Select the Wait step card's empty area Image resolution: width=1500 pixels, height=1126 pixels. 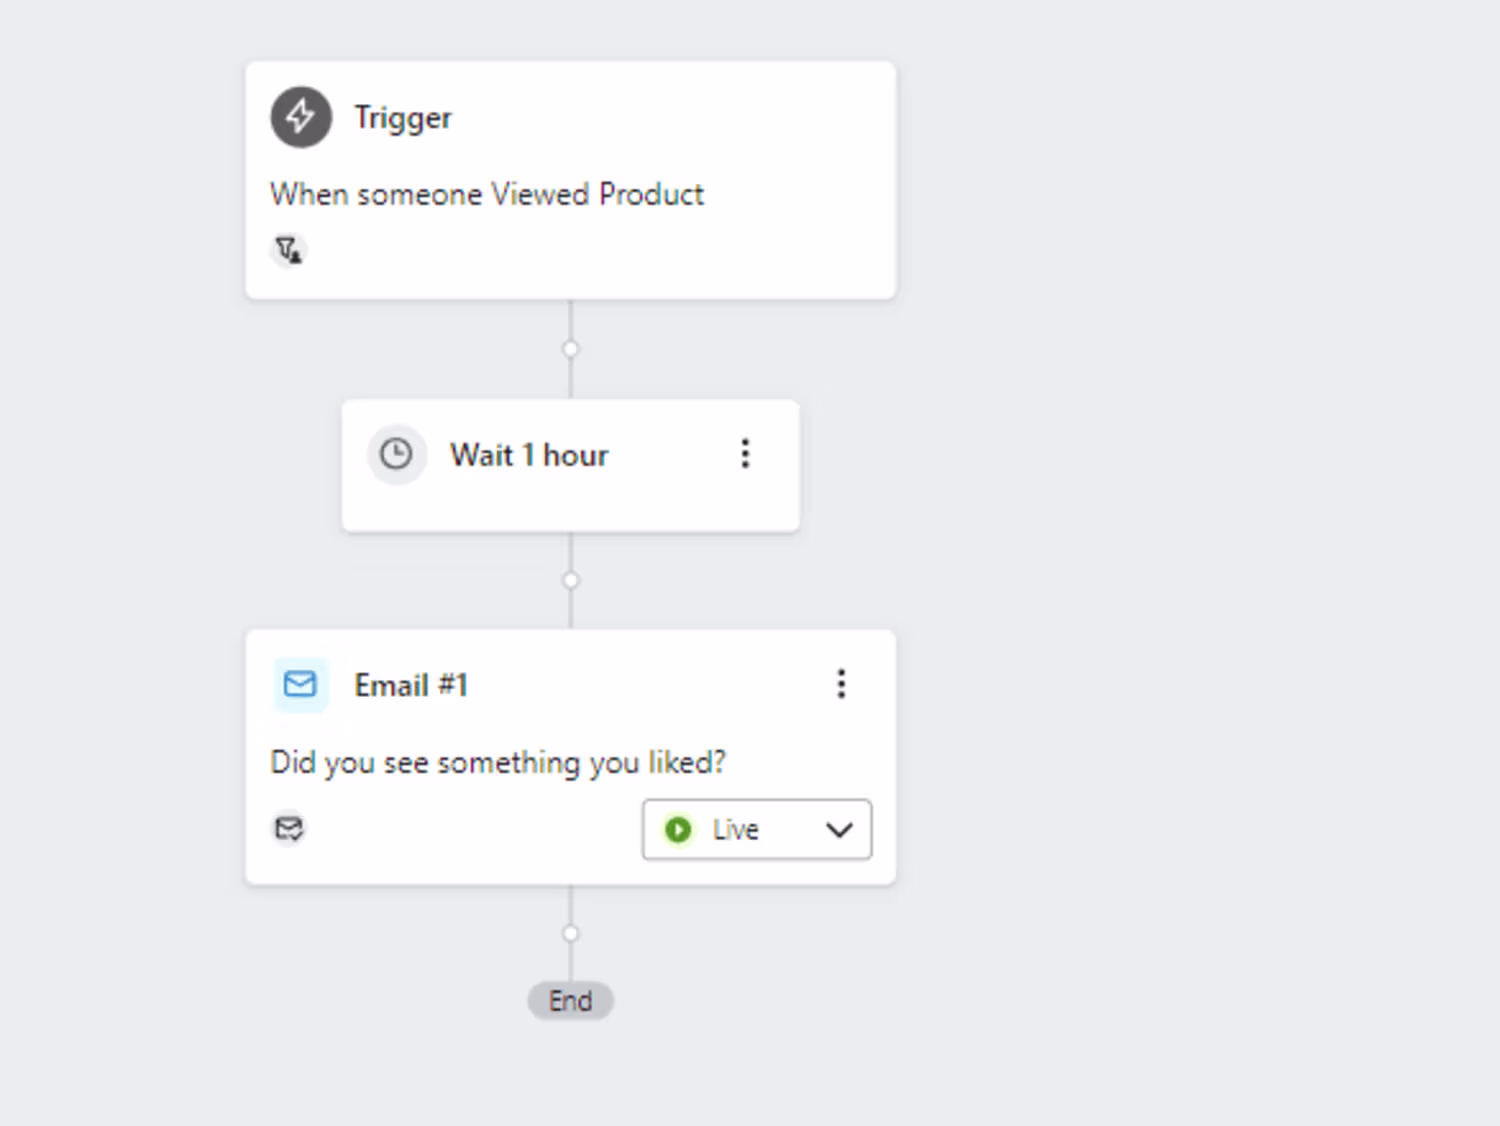570,505
